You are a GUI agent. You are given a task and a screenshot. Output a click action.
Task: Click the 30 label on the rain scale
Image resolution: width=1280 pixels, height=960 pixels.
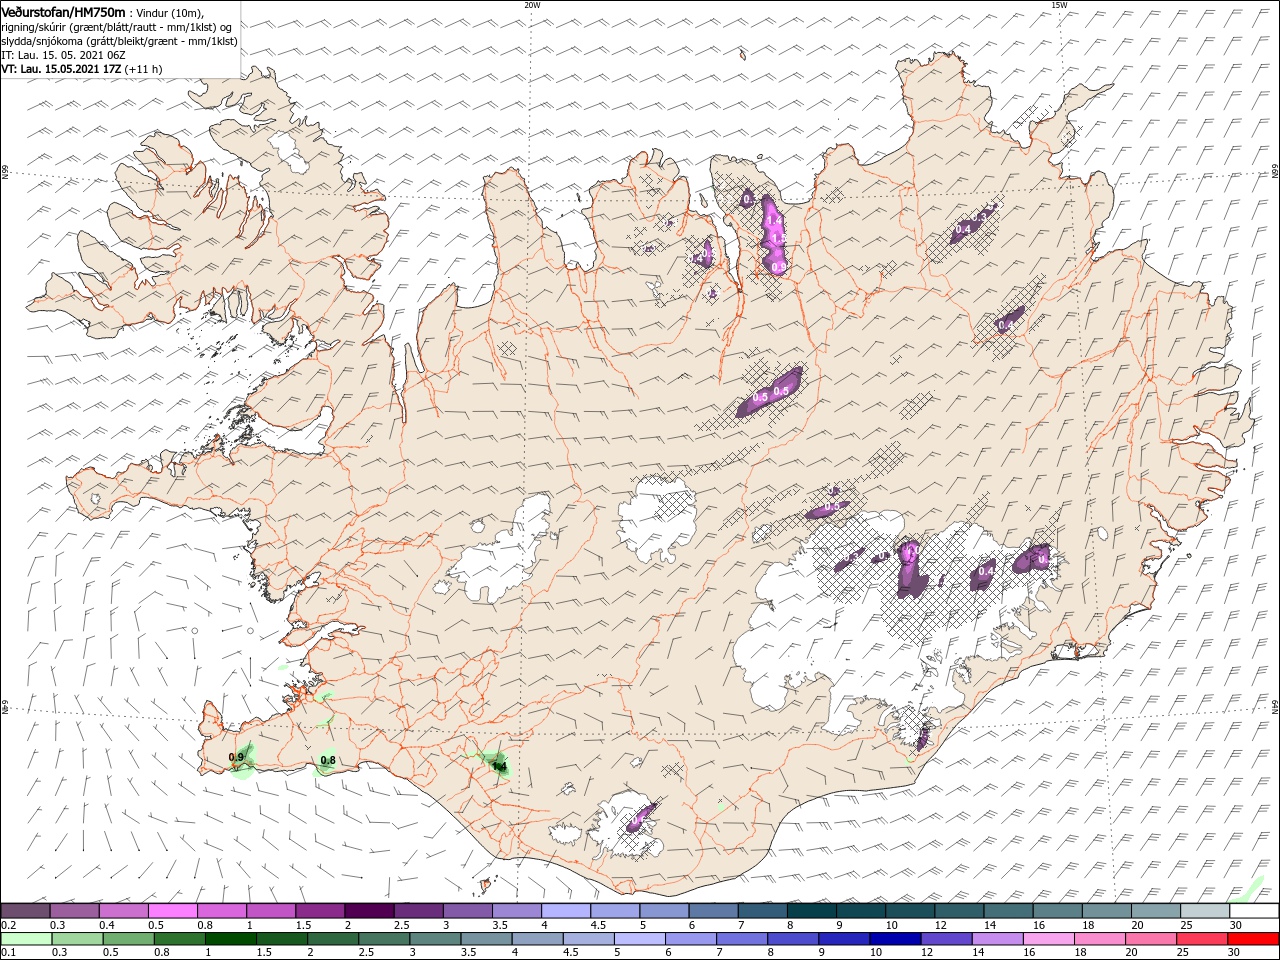1233,953
